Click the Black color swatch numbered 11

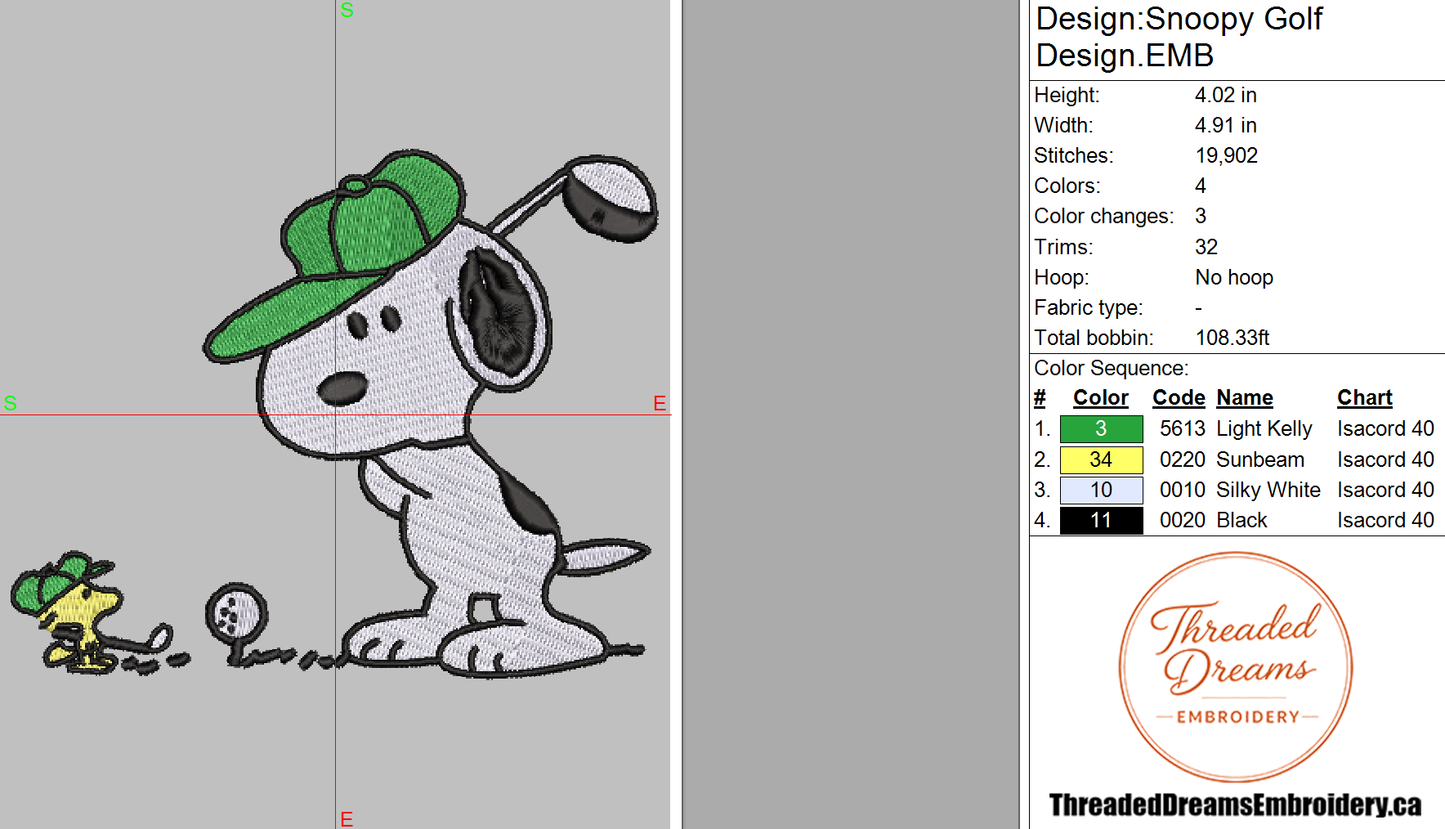pos(1101,520)
